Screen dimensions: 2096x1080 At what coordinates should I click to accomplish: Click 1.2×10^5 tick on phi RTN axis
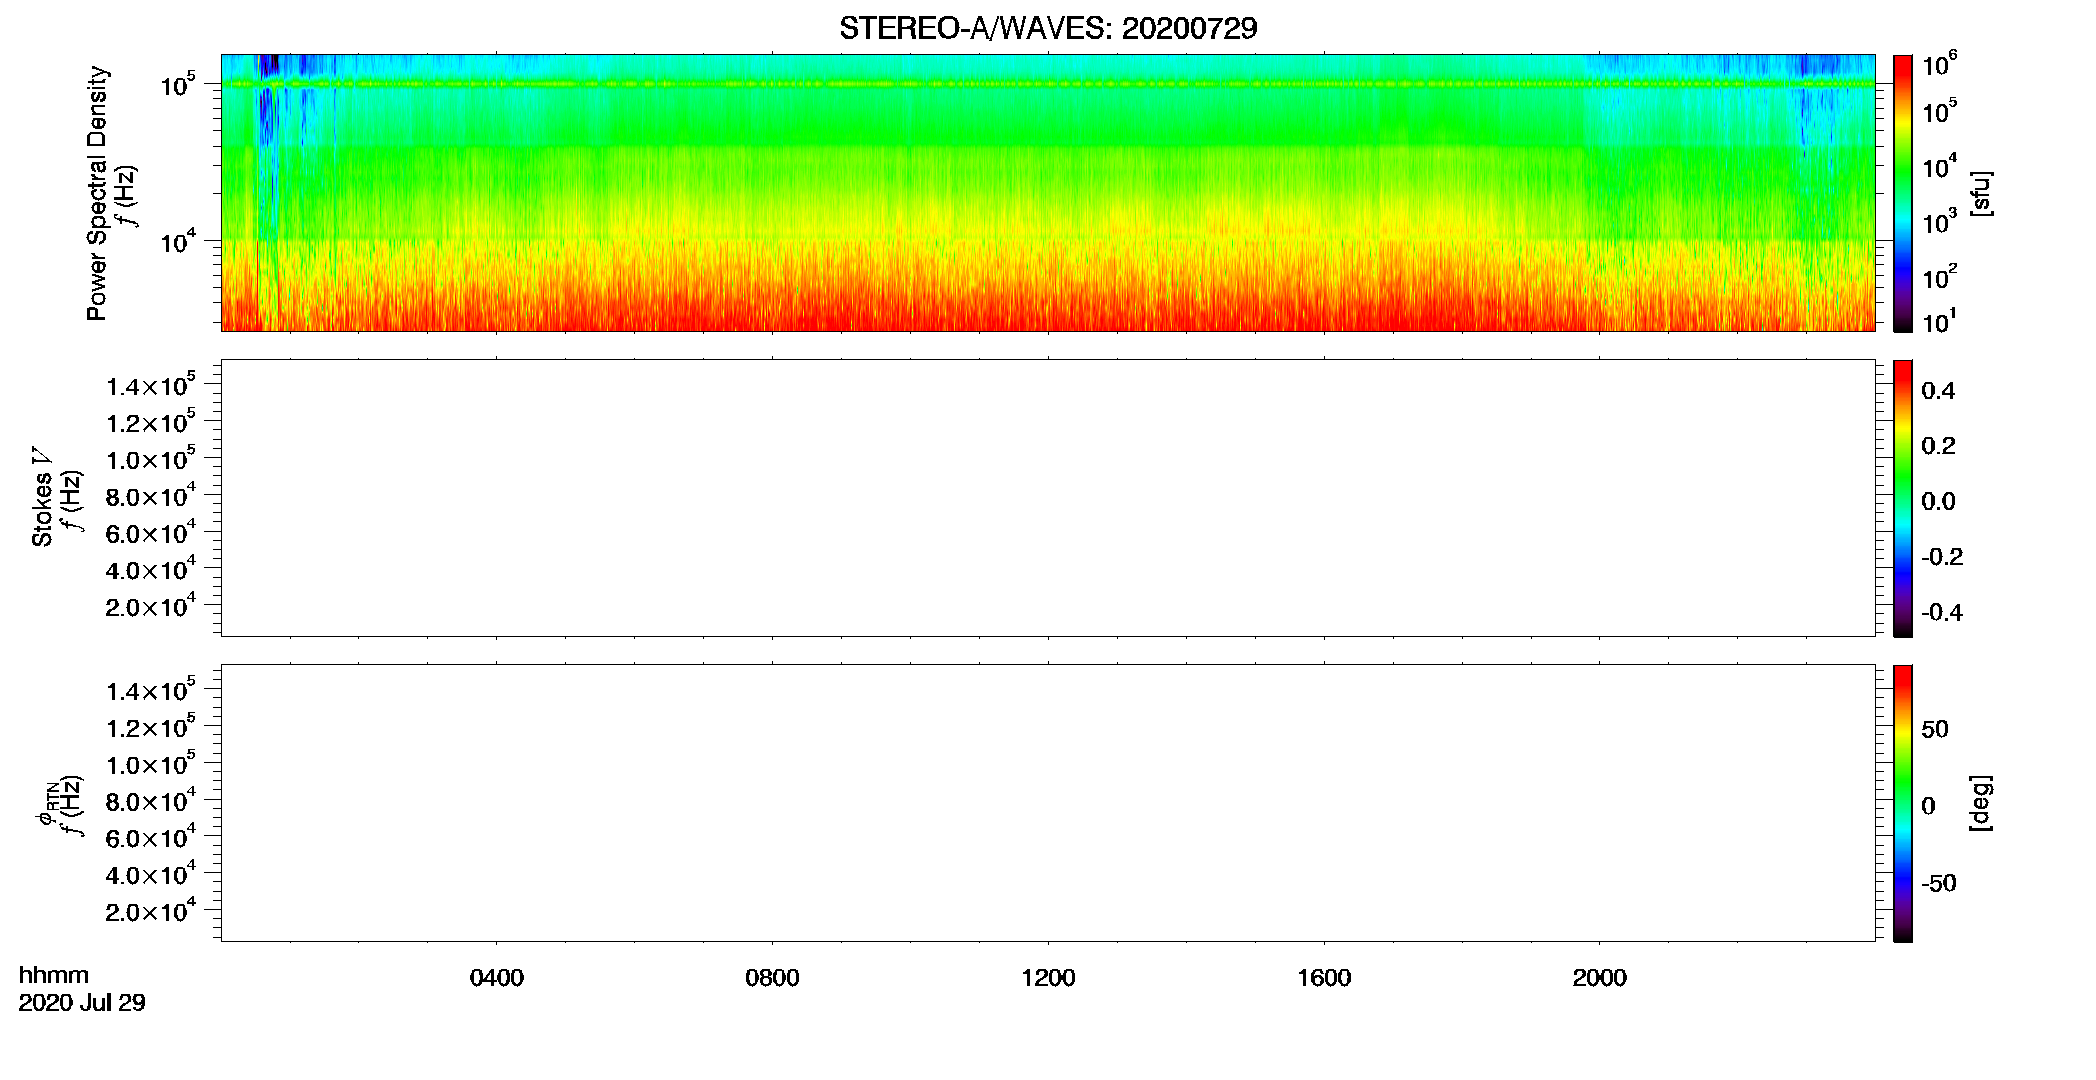151,727
